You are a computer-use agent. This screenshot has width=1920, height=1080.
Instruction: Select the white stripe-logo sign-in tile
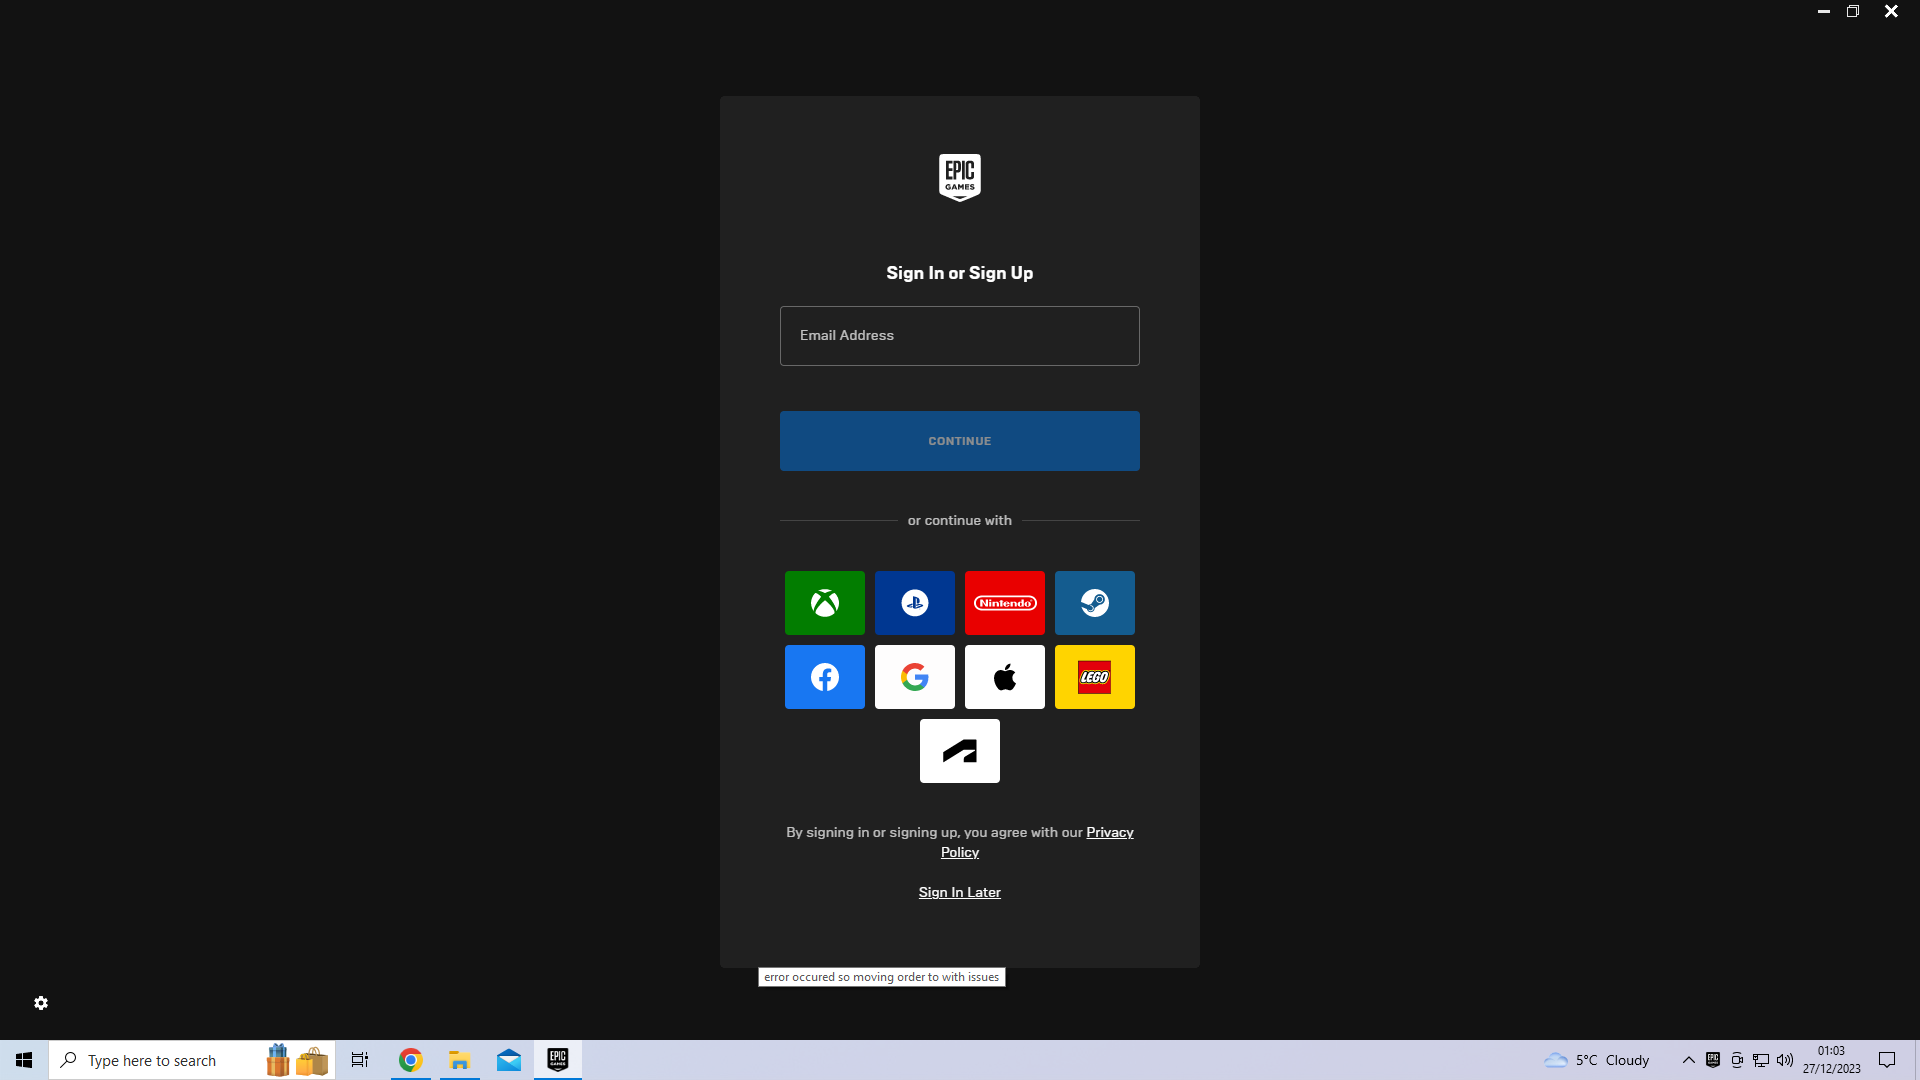click(959, 751)
